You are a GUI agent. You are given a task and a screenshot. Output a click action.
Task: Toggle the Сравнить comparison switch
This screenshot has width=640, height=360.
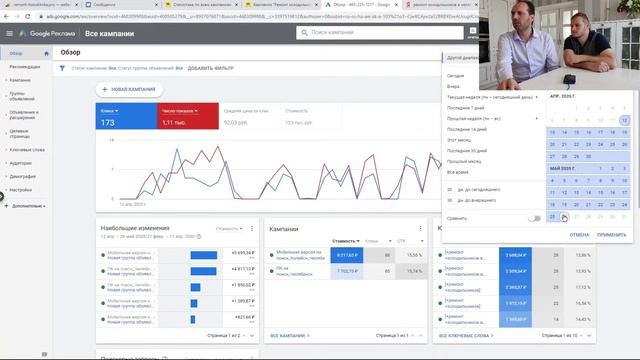click(534, 218)
